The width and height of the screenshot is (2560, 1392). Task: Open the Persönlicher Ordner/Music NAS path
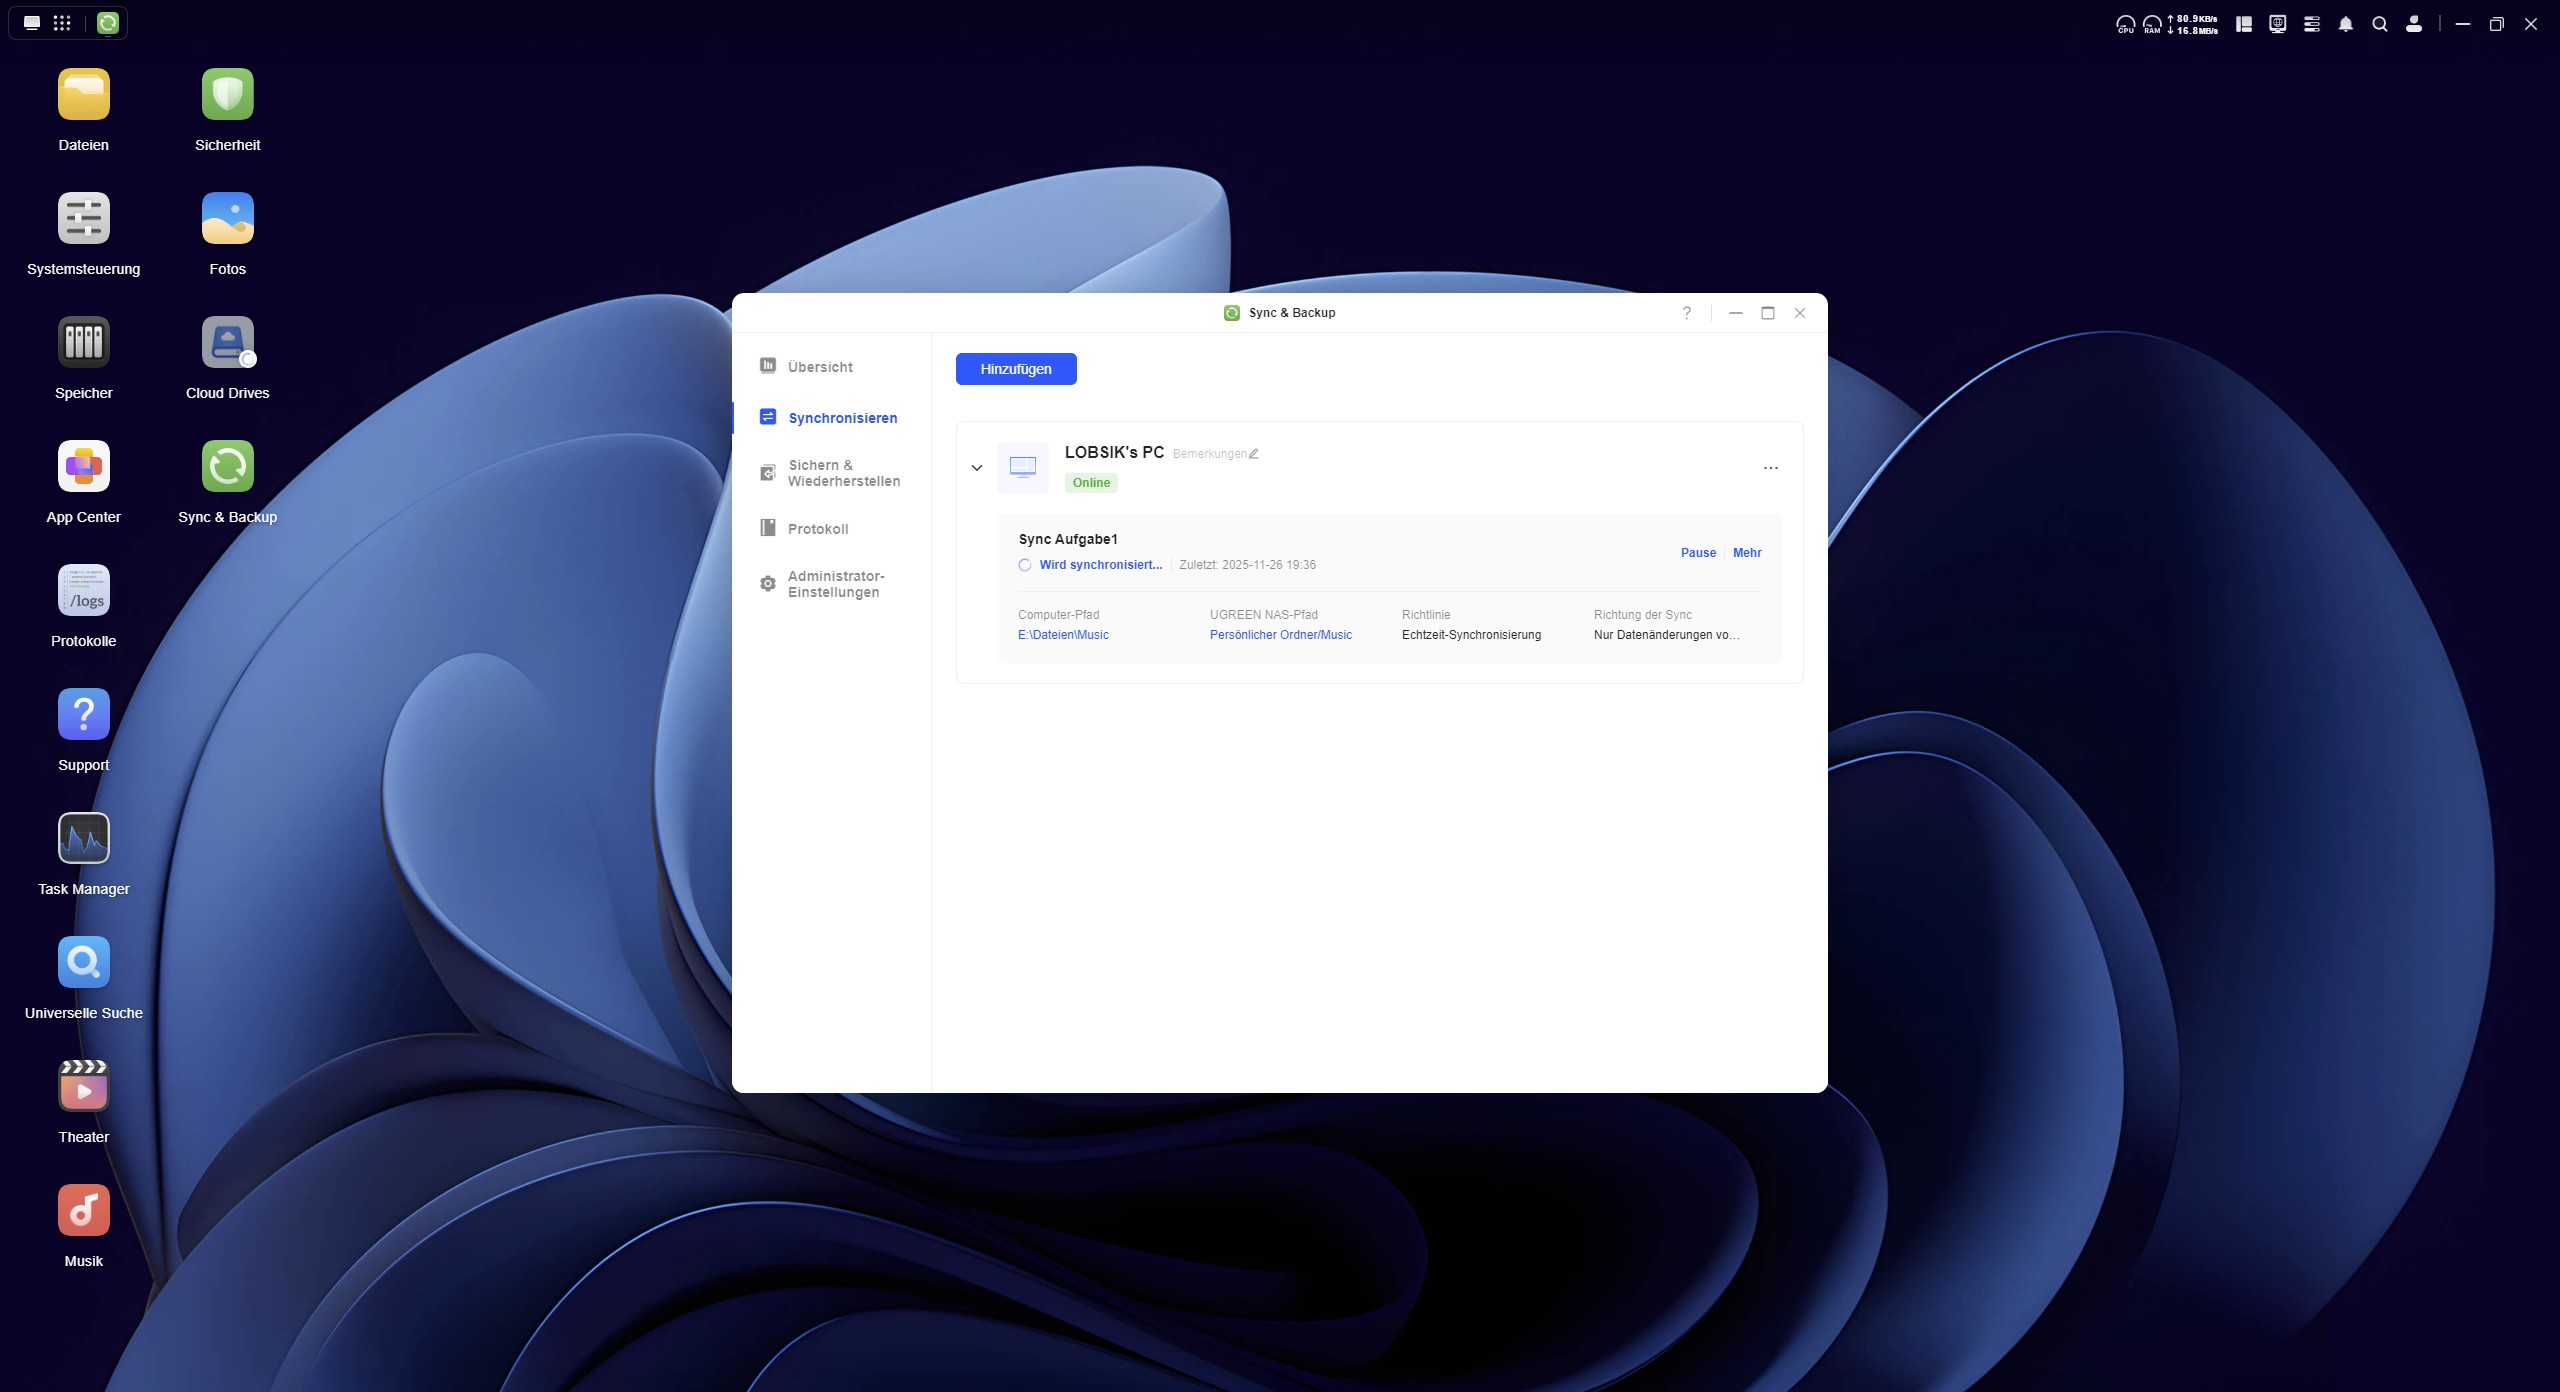[x=1280, y=635]
